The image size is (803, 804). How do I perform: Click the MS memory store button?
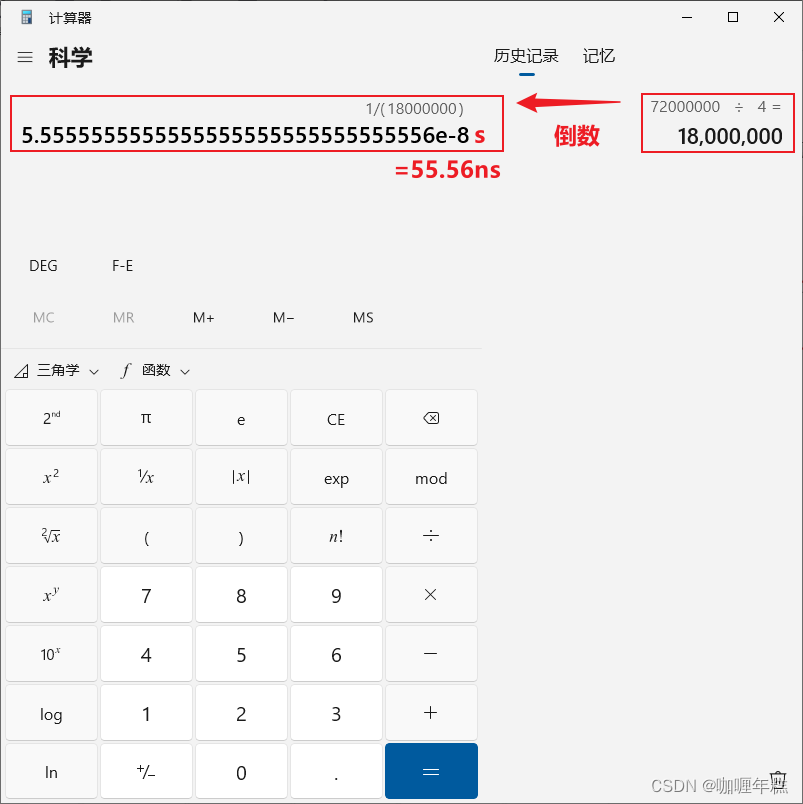click(x=363, y=317)
